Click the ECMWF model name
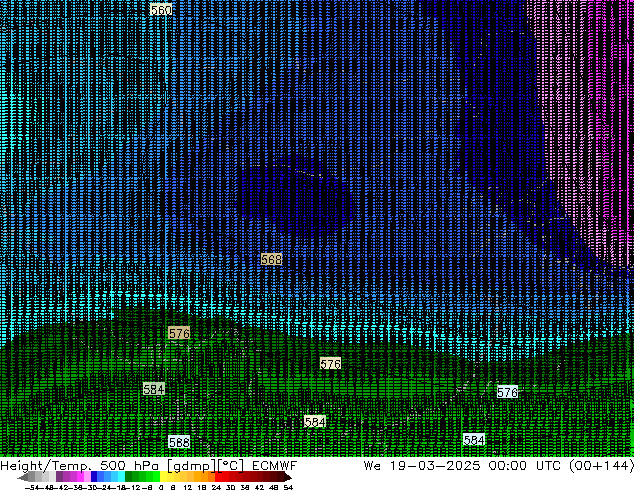The width and height of the screenshot is (634, 490). [275, 466]
